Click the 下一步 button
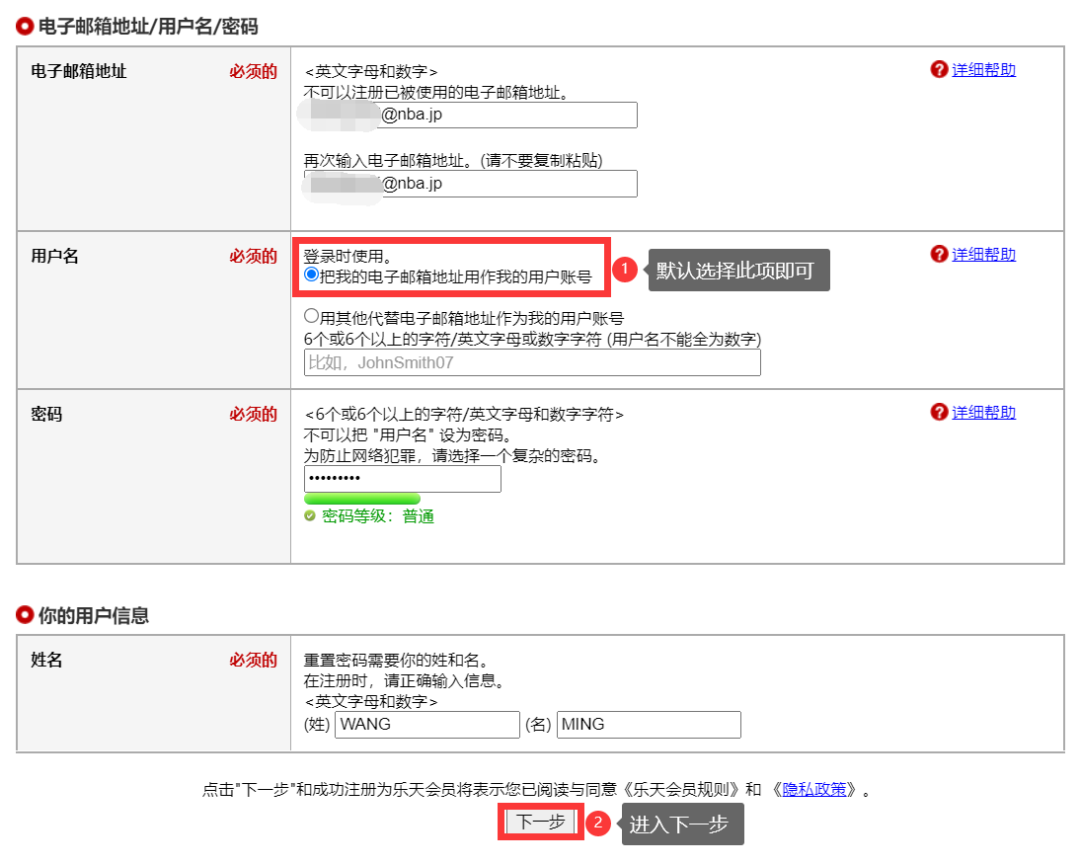Screen dimensions: 1080x864 (540, 821)
